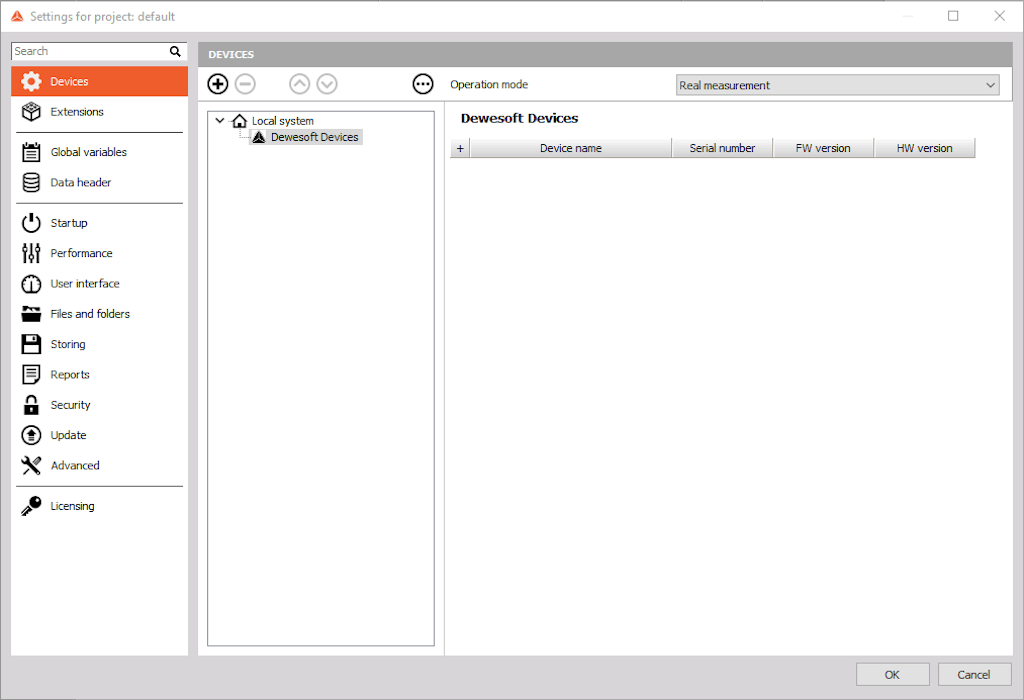The height and width of the screenshot is (700, 1024).
Task: Click the Extensions box icon
Action: pyautogui.click(x=31, y=112)
